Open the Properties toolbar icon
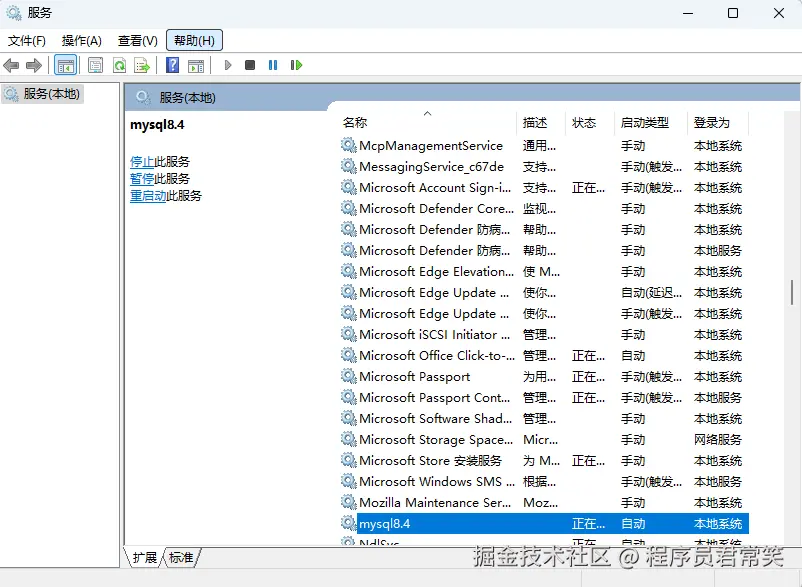 [95, 65]
